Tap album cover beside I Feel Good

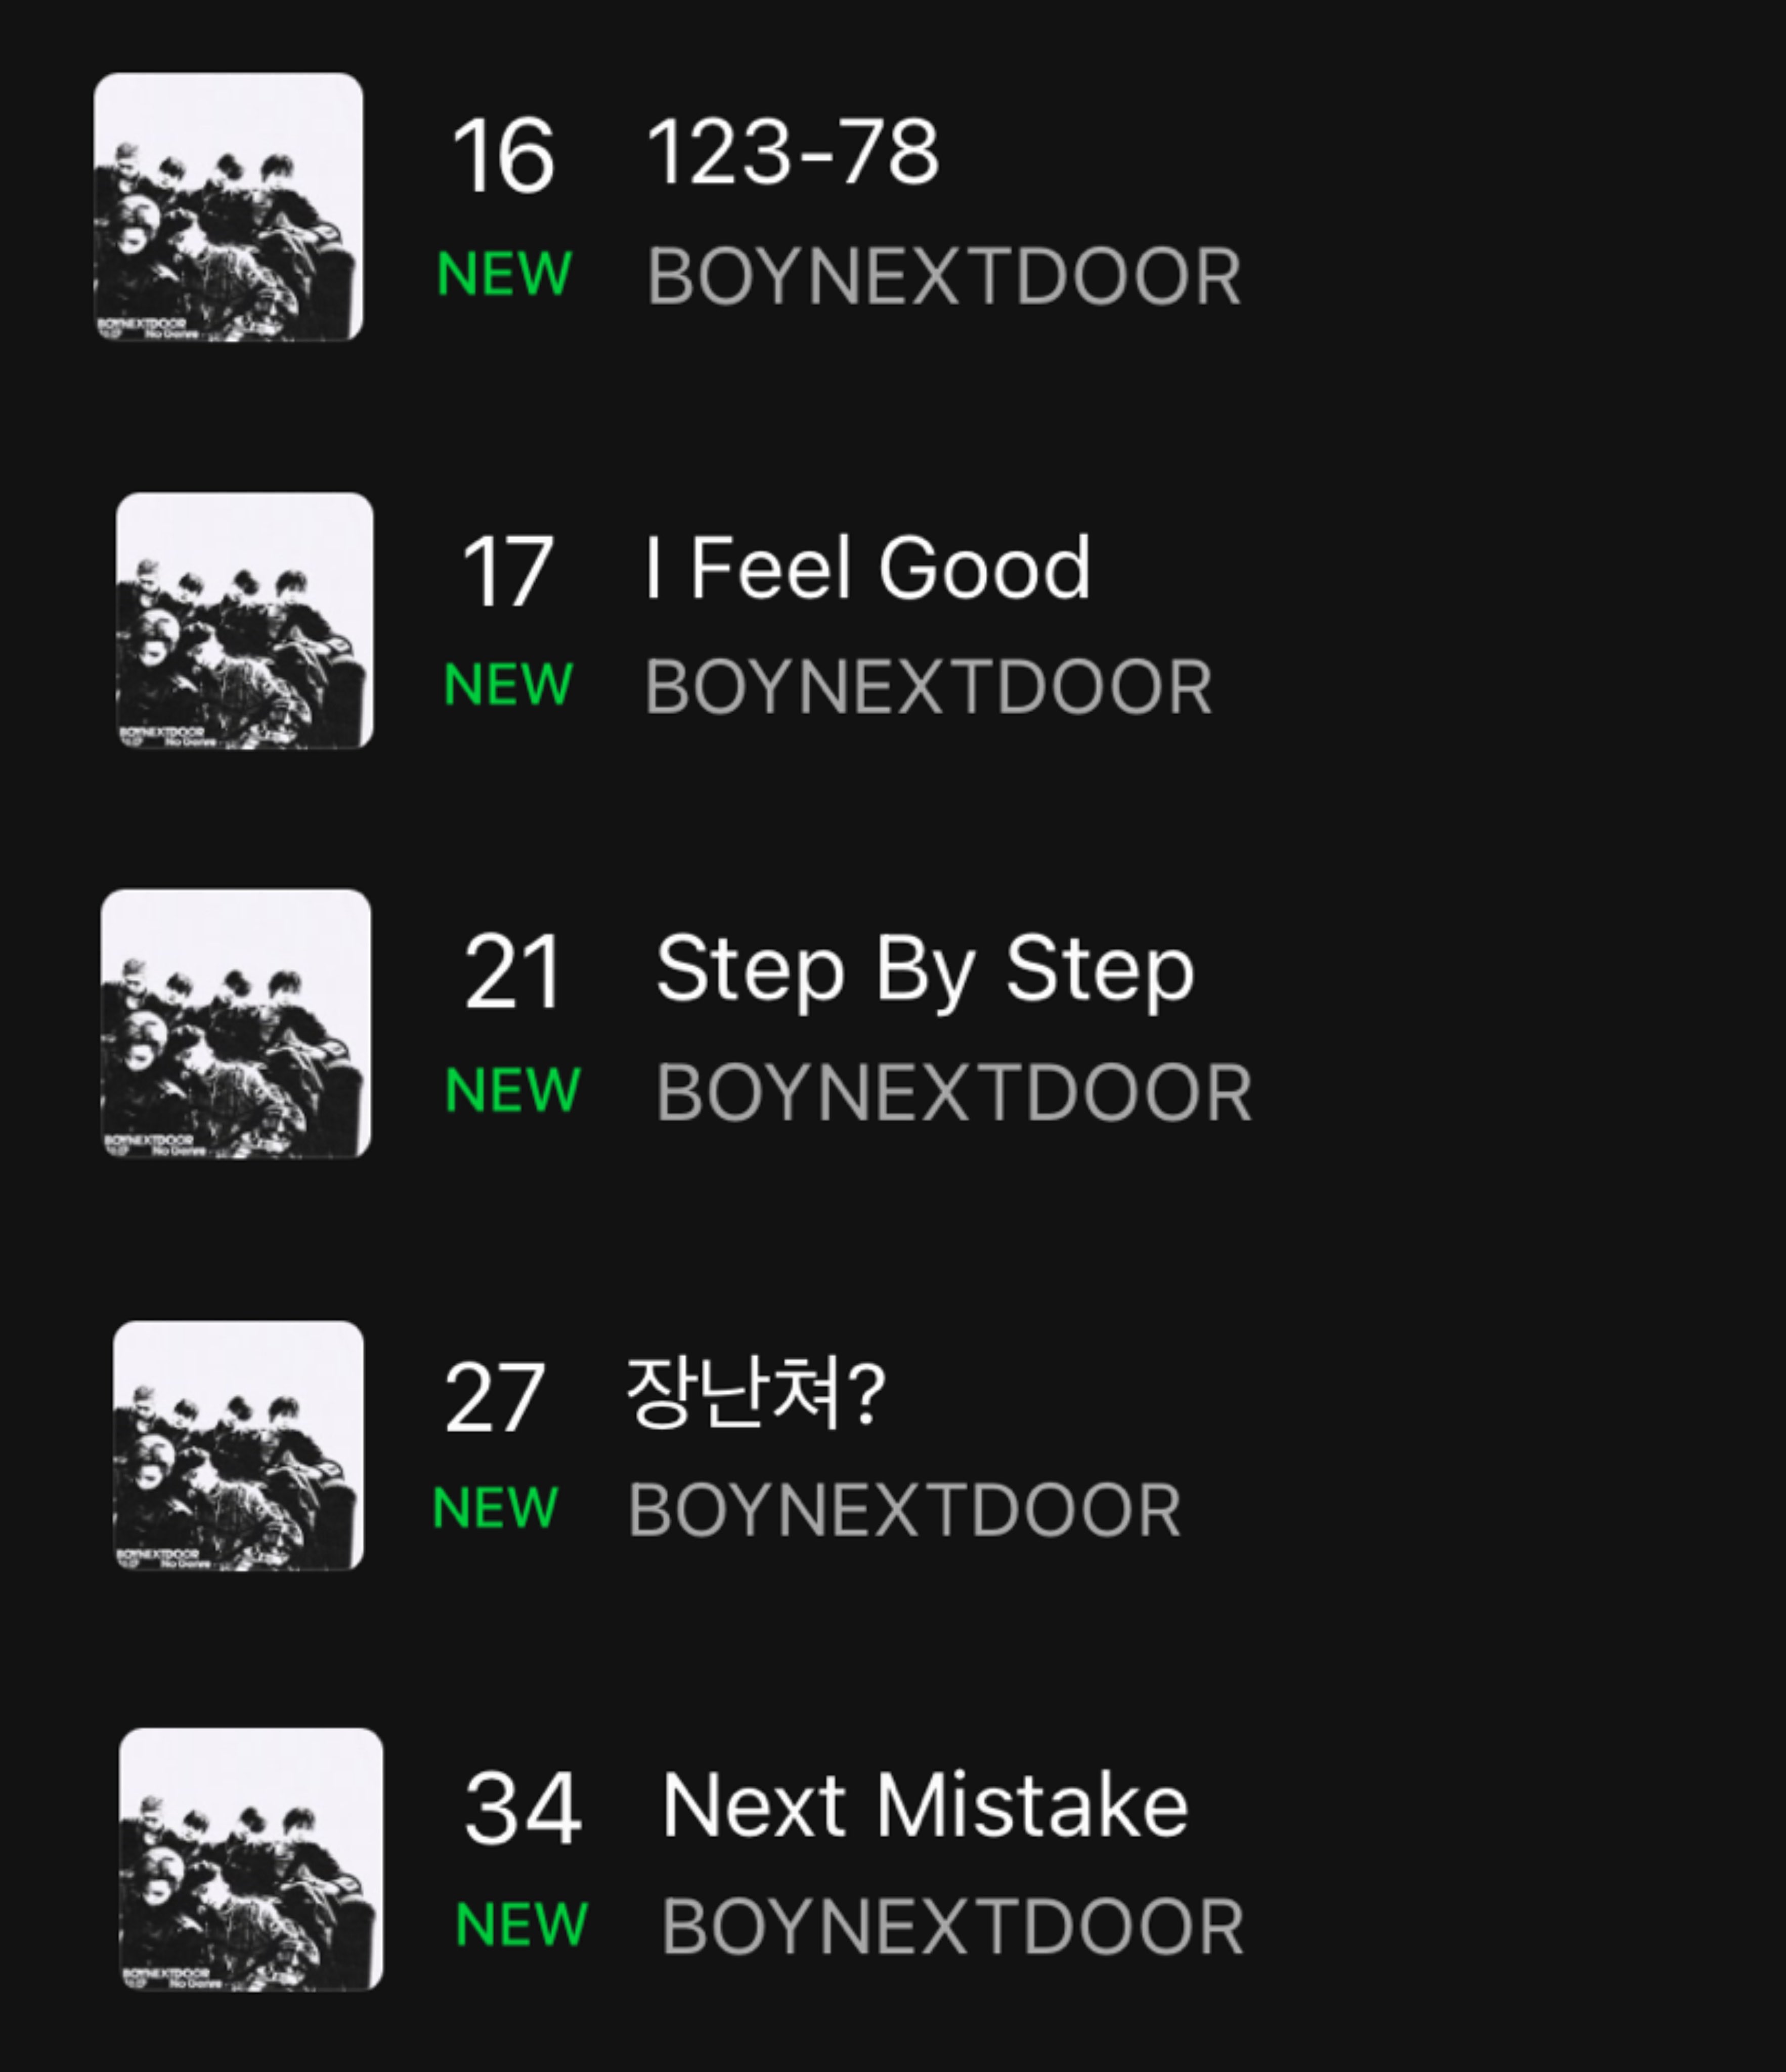click(244, 620)
